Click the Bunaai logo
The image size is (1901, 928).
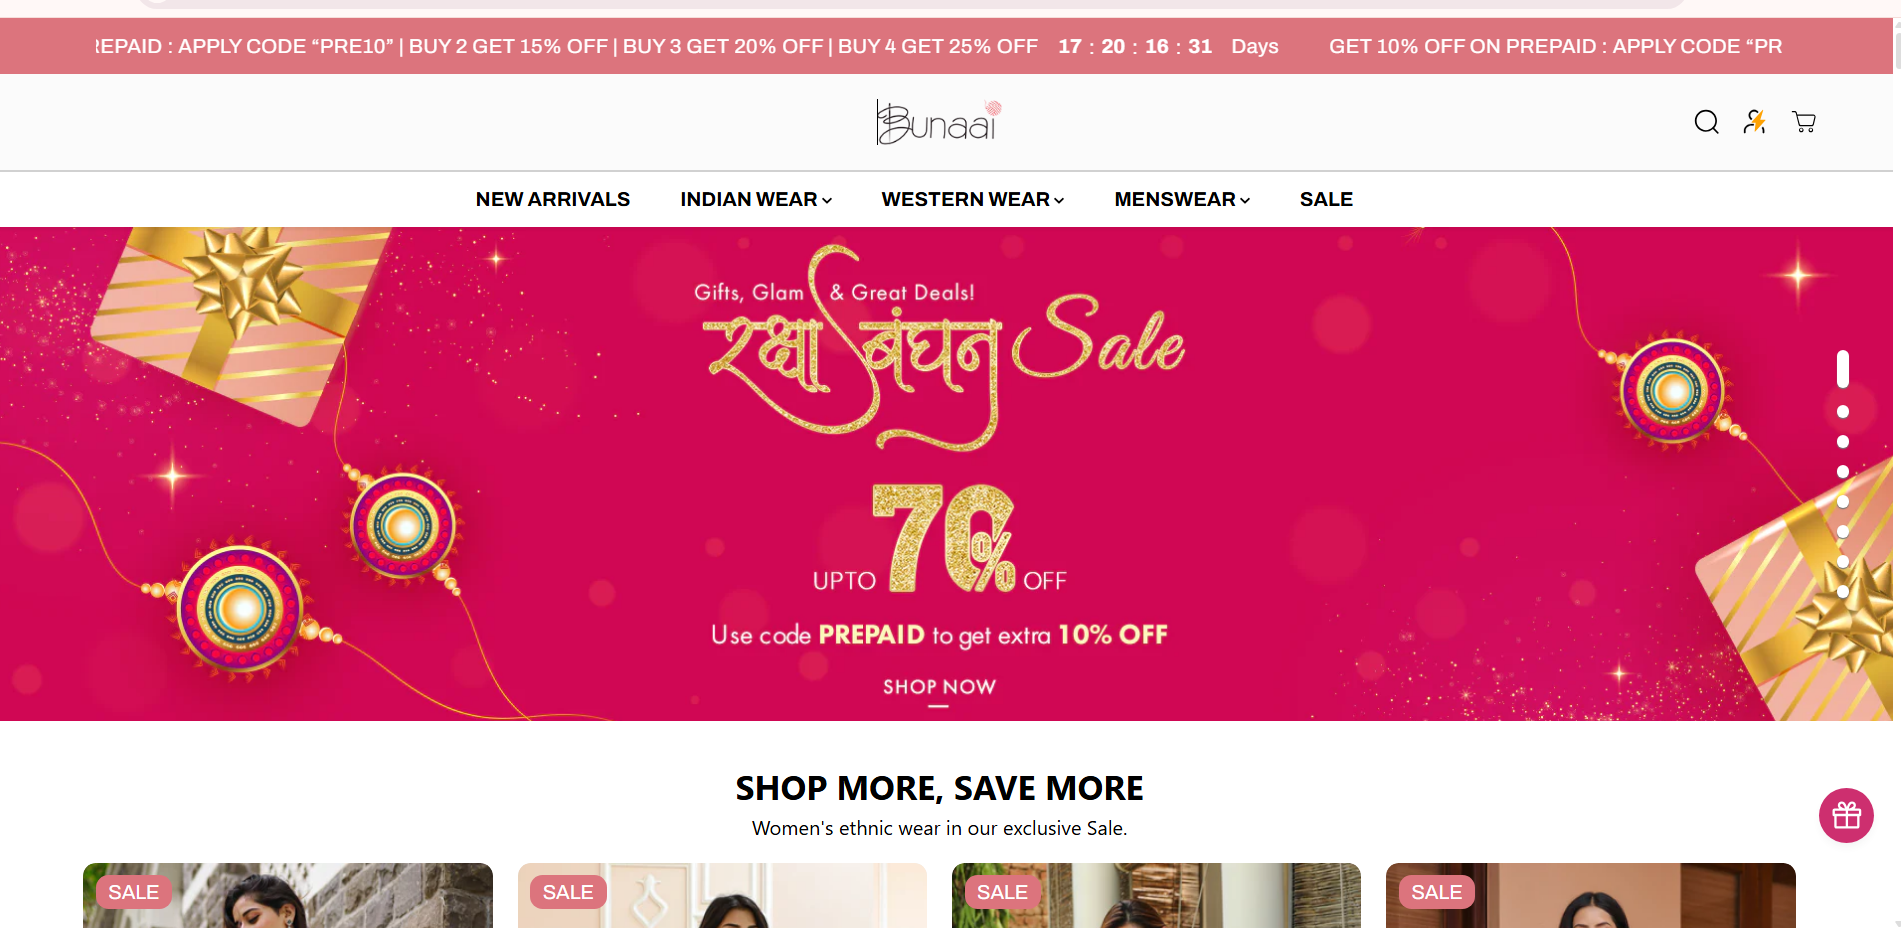coord(939,122)
